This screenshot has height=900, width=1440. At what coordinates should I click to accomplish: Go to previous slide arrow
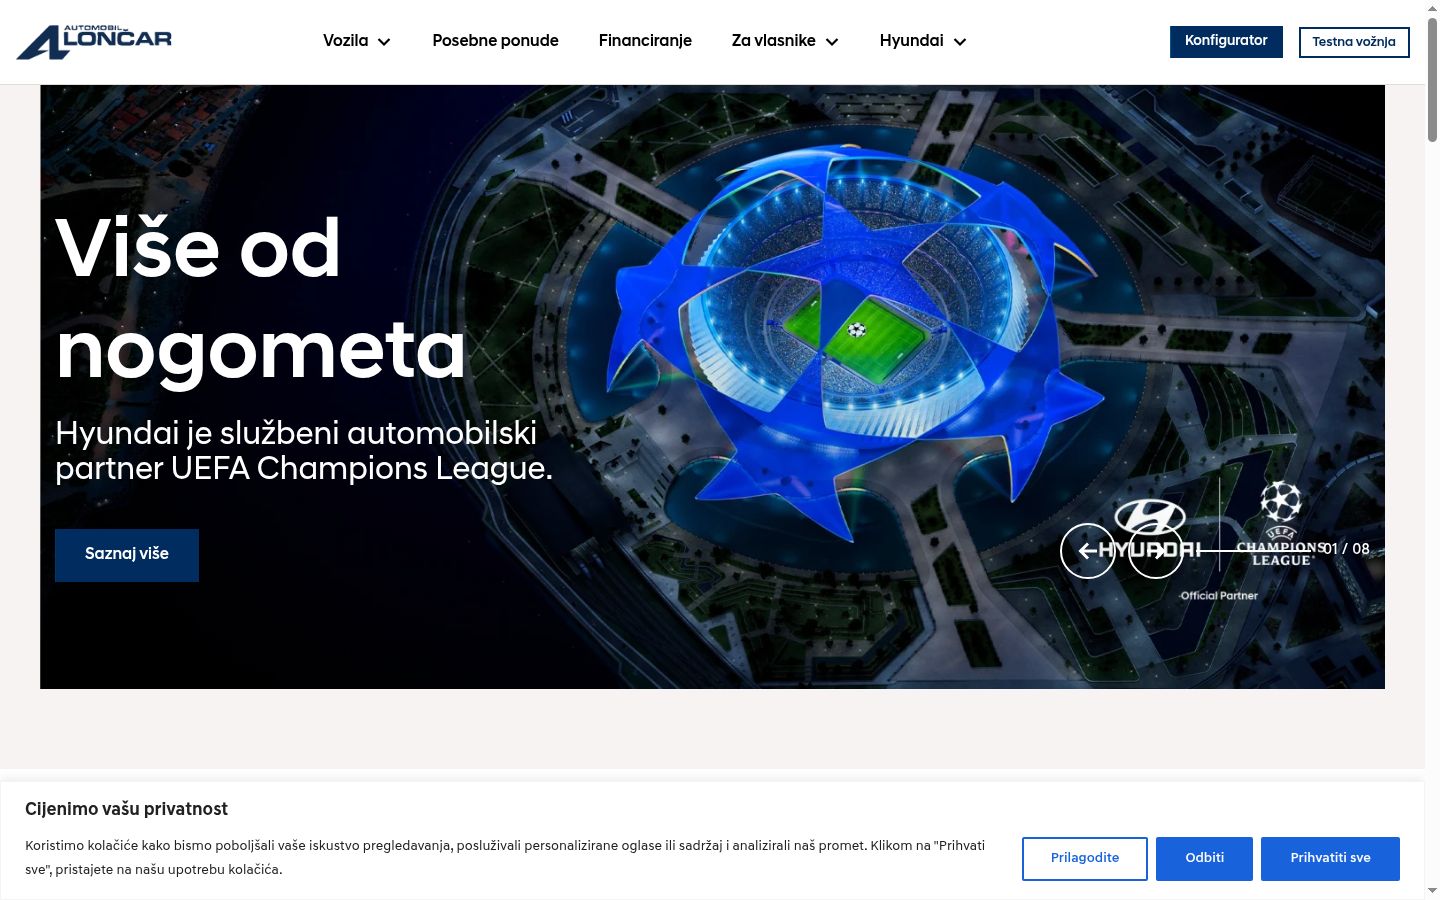coord(1088,551)
